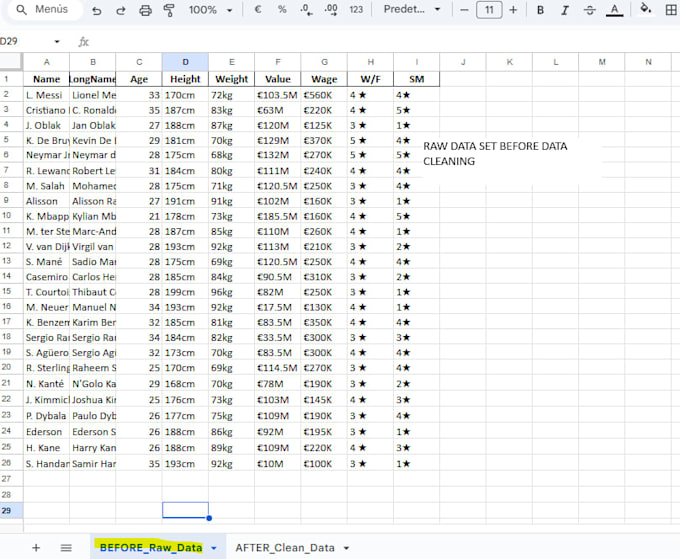Switch to BEFORE_Raw_Data tab

(x=151, y=548)
